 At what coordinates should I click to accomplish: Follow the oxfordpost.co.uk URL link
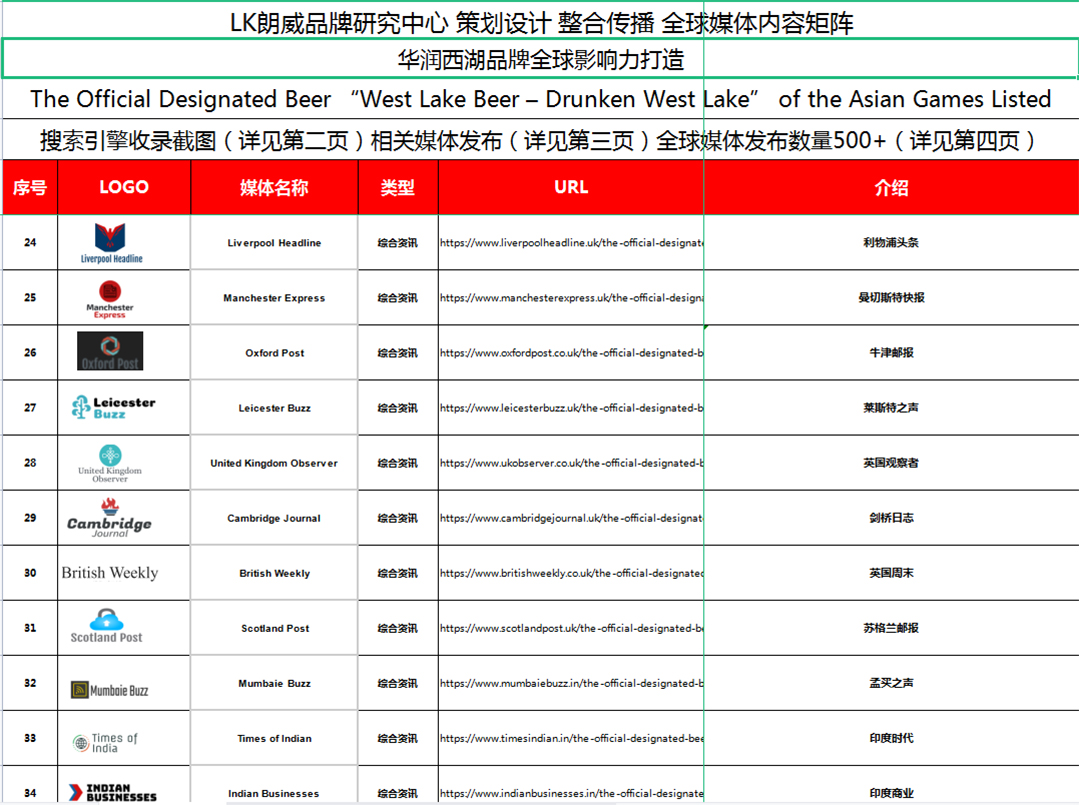point(571,353)
